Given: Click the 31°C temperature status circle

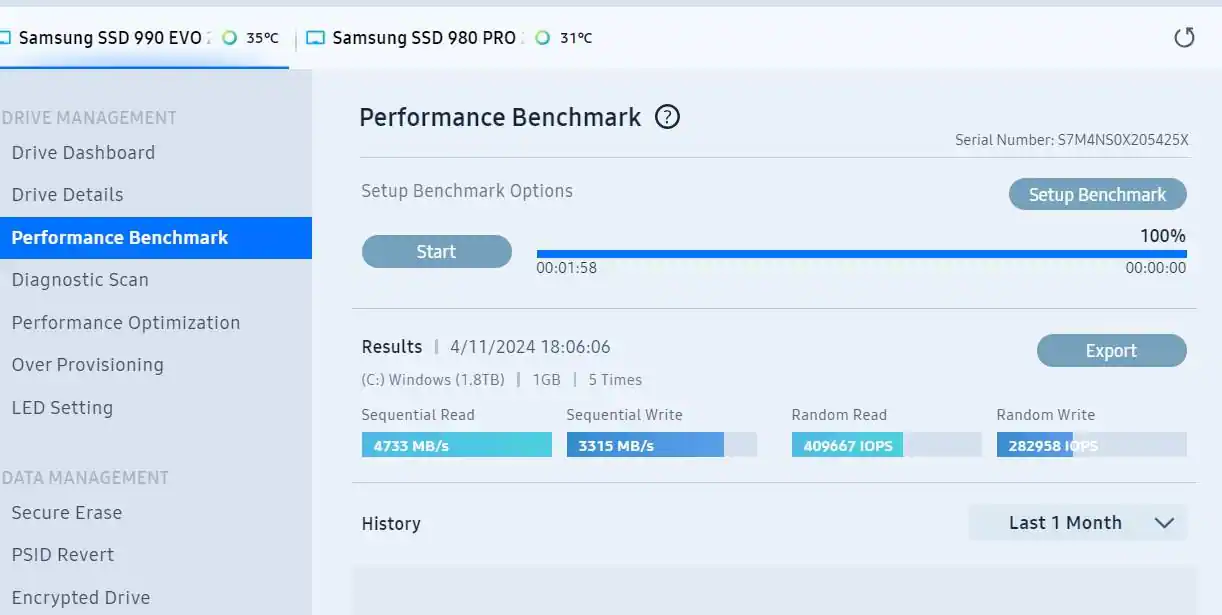Looking at the screenshot, I should pyautogui.click(x=543, y=38).
